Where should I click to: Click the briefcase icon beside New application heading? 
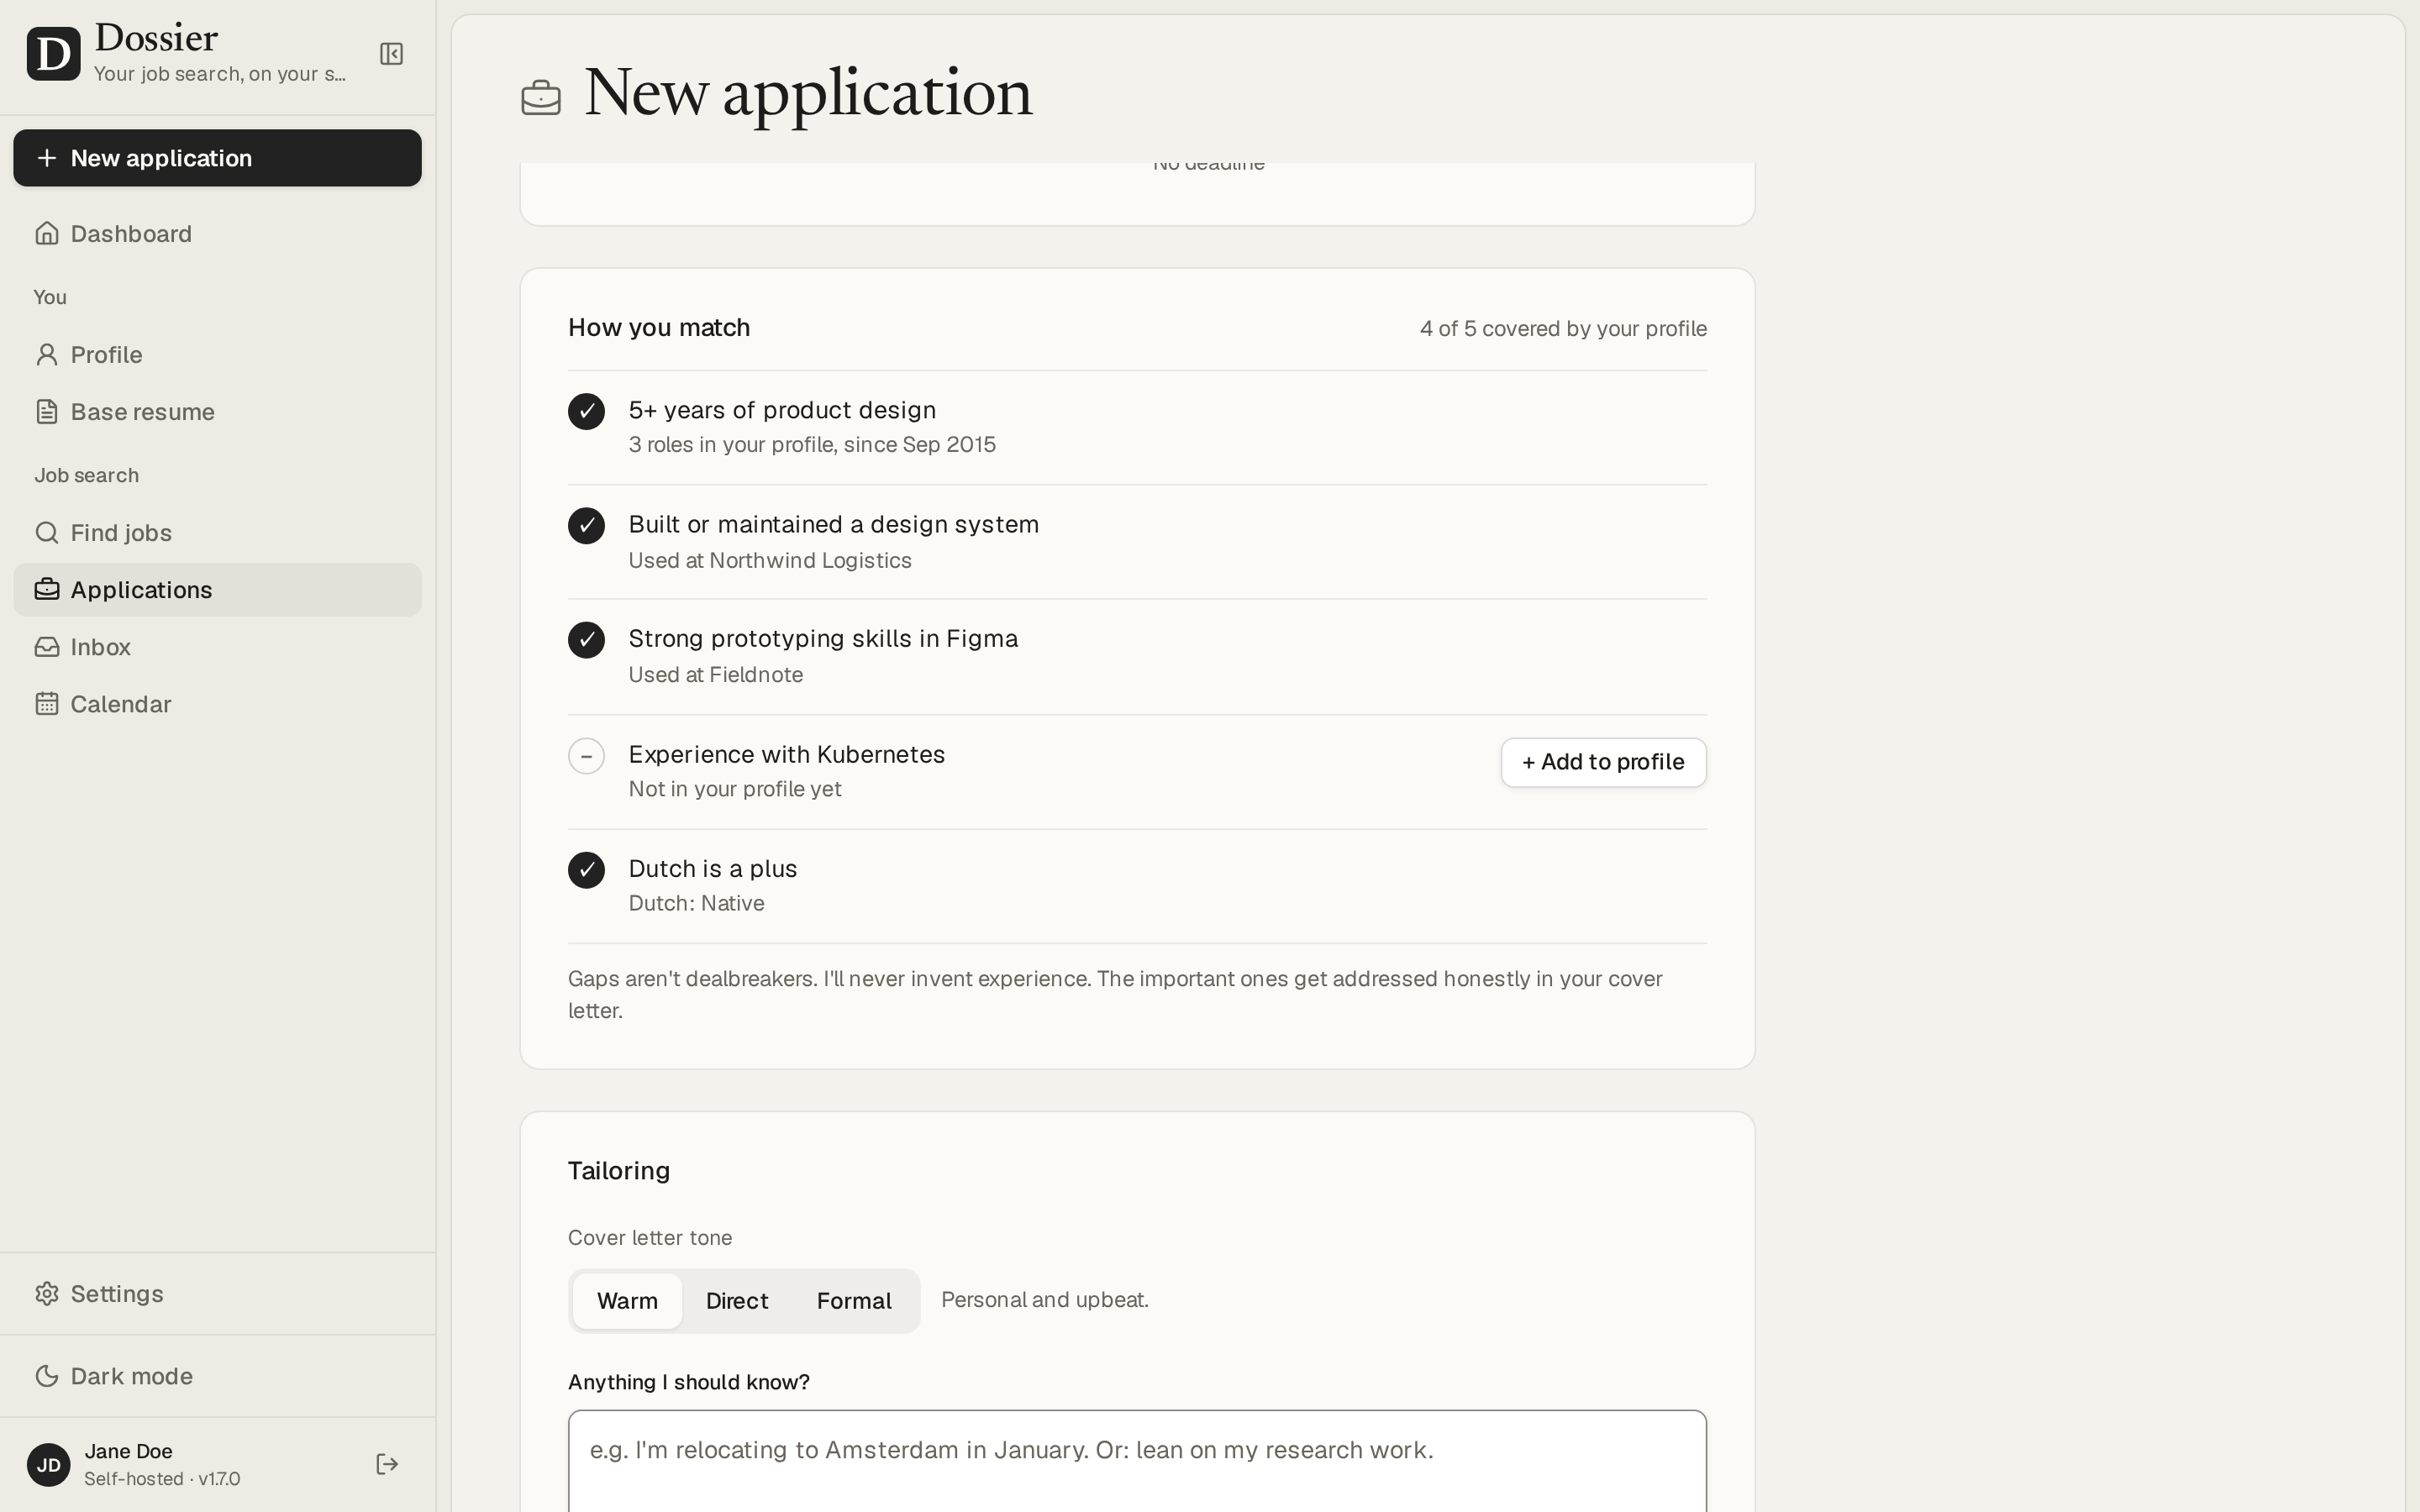pyautogui.click(x=541, y=97)
